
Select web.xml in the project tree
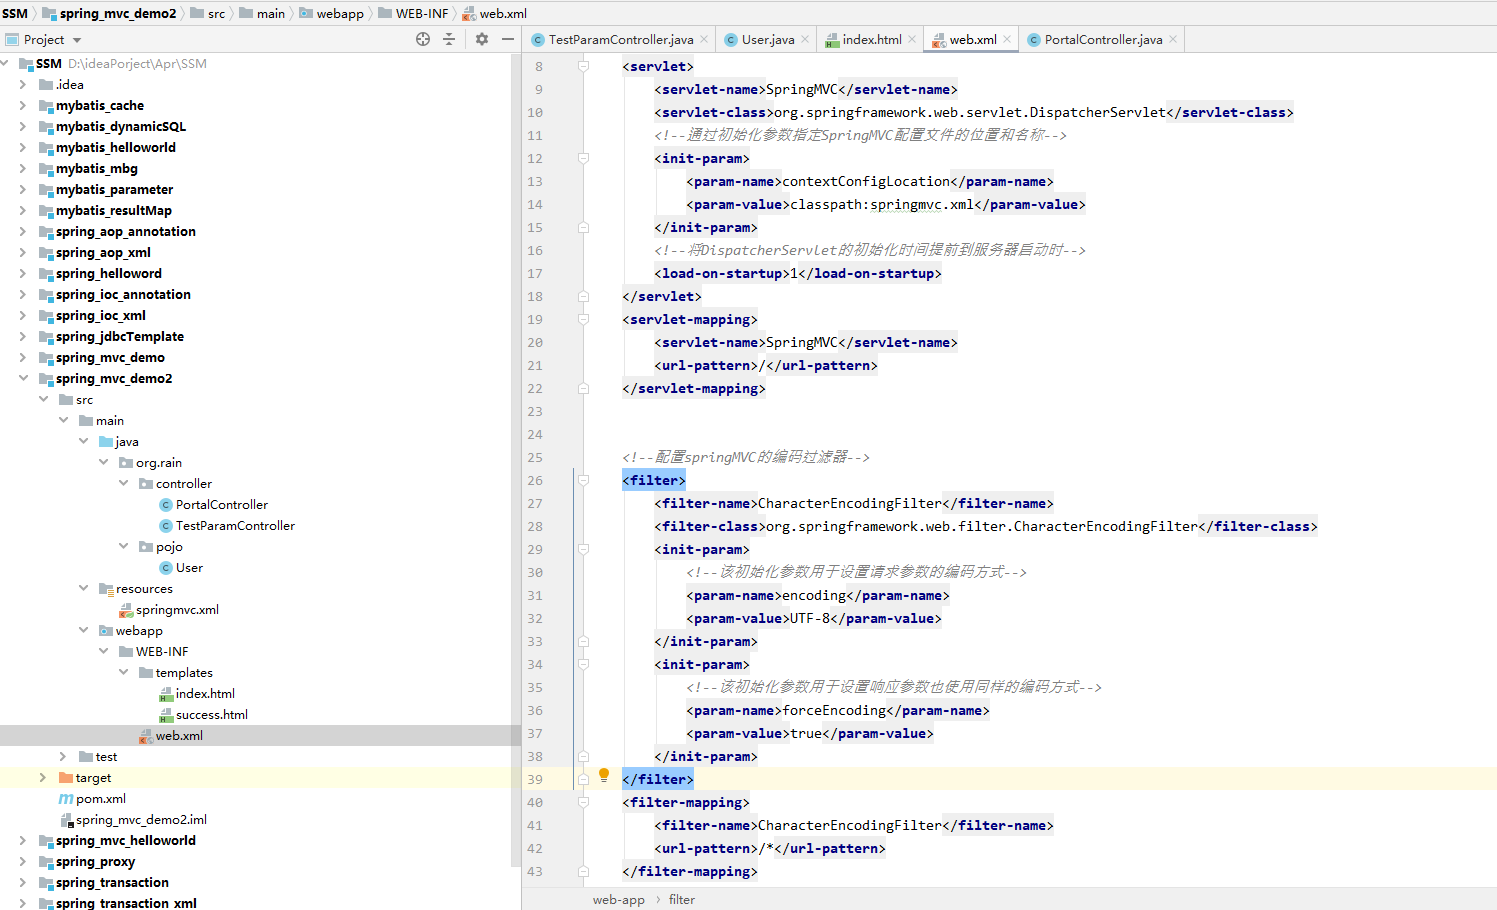[179, 735]
